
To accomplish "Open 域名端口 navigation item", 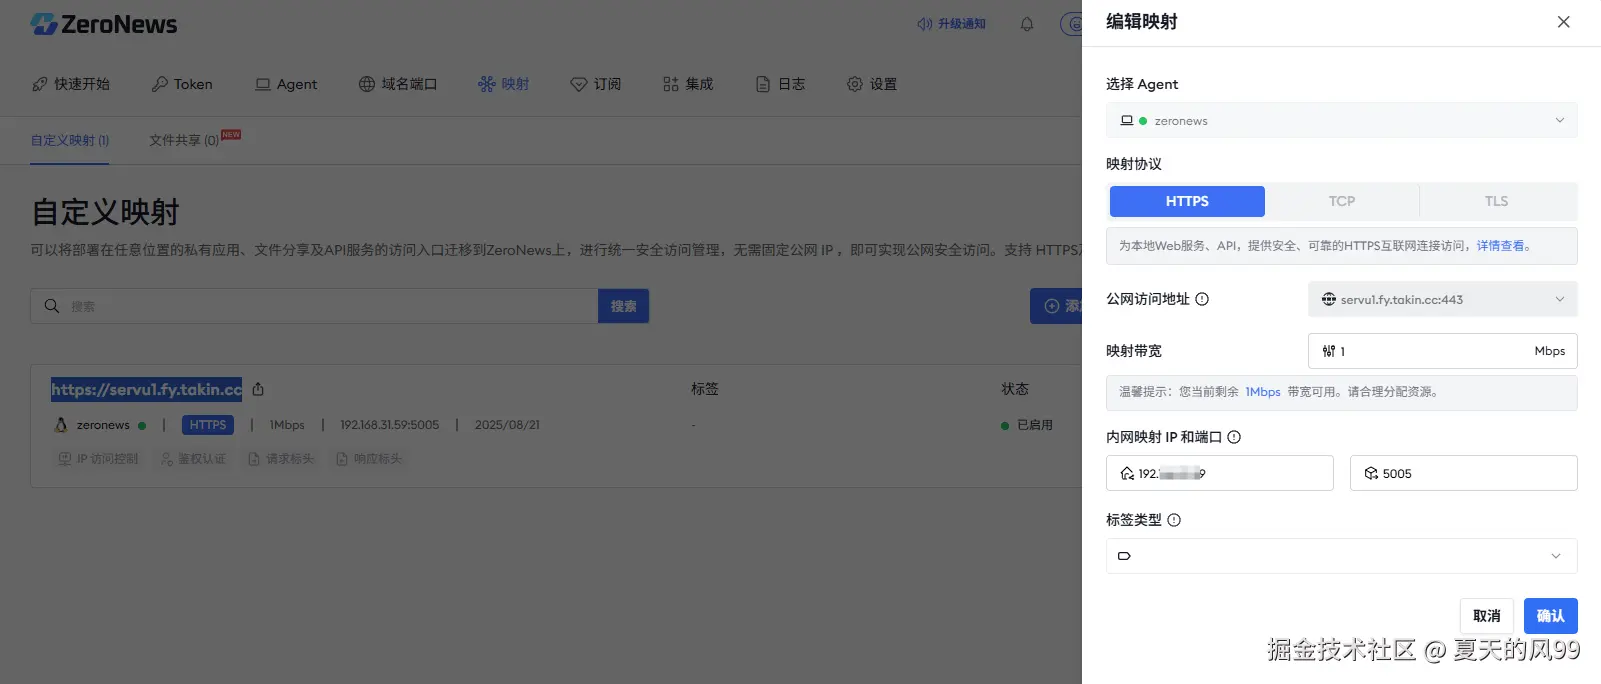I will point(398,84).
